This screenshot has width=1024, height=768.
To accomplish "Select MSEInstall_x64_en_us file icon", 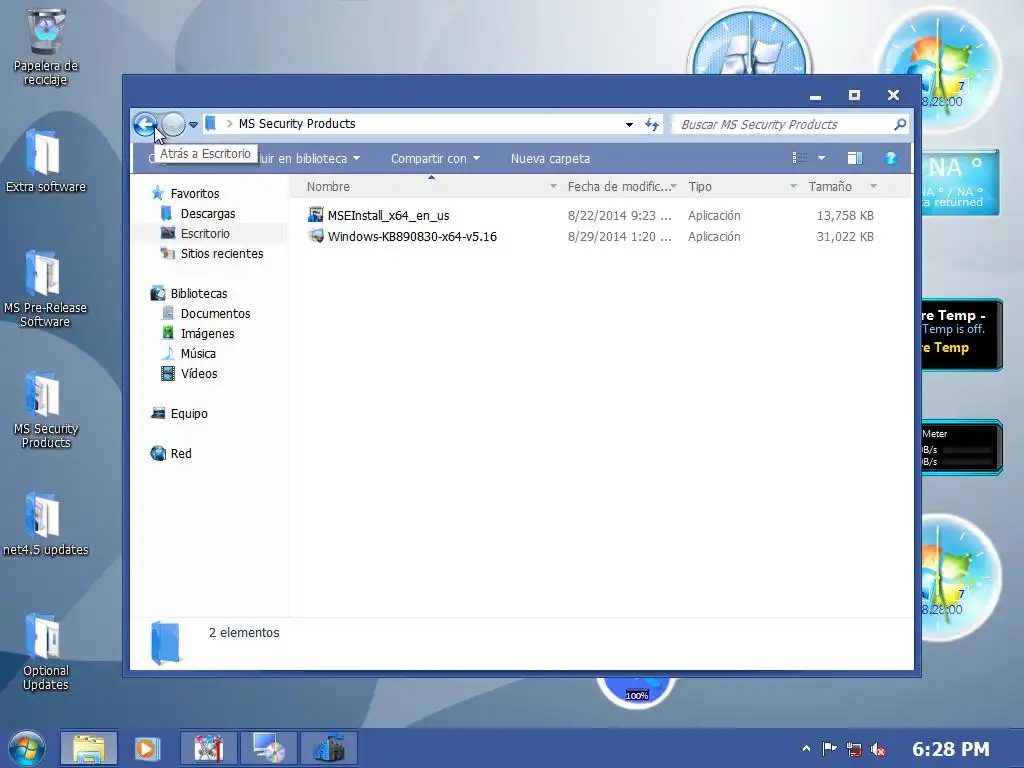I will click(315, 215).
